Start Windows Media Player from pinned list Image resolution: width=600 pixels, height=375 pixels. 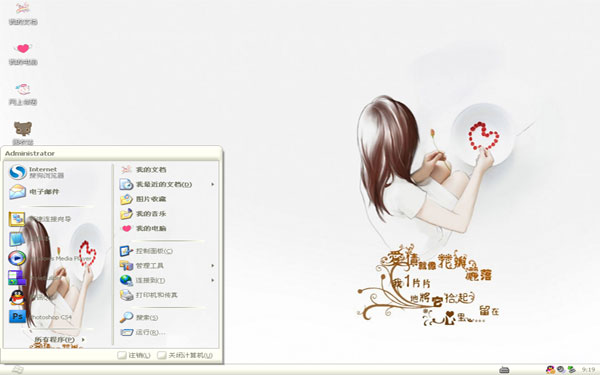tap(50, 258)
